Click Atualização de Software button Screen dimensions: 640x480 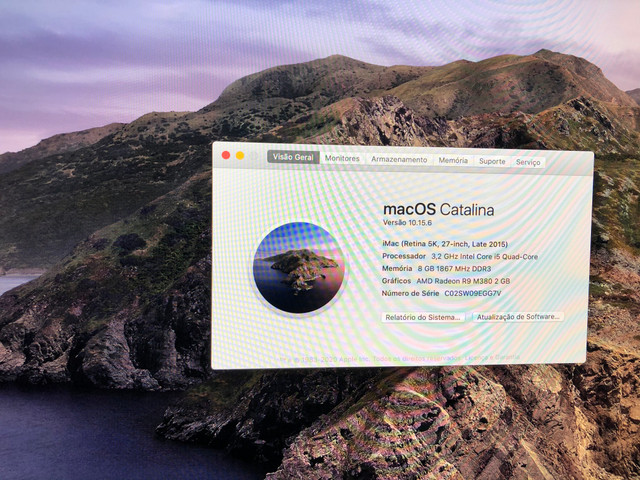click(518, 317)
